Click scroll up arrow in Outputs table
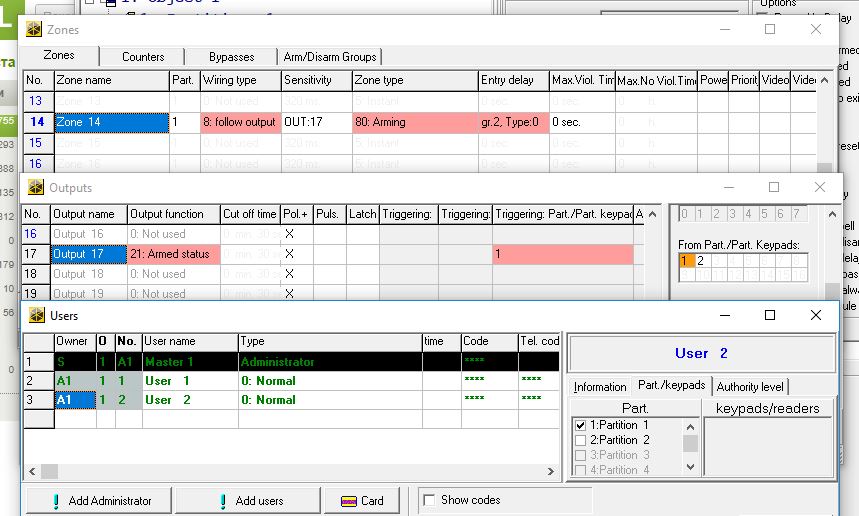Screen dimensions: 859x516 coord(652,214)
